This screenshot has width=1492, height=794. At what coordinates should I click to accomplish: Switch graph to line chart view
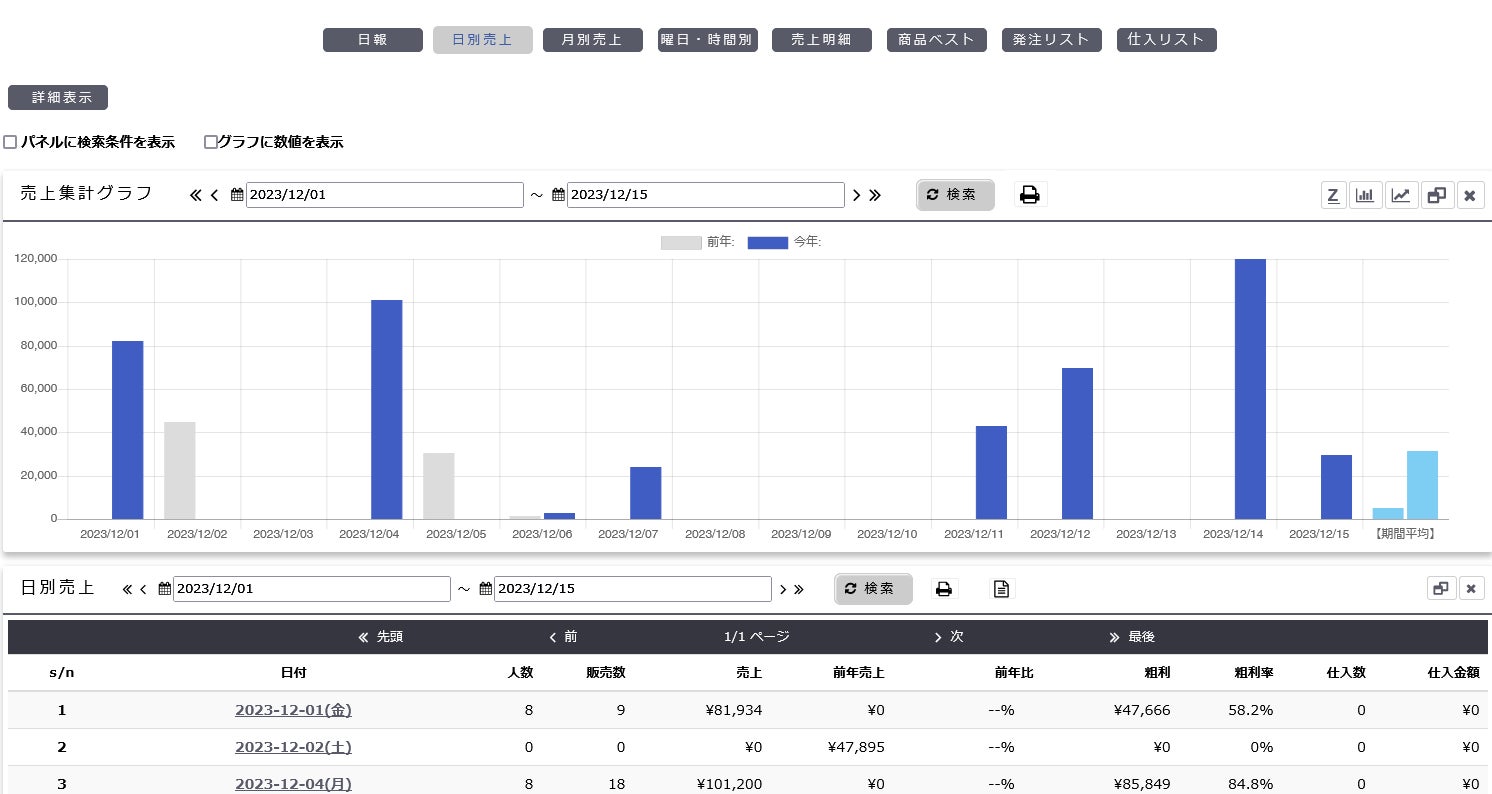[x=1401, y=195]
